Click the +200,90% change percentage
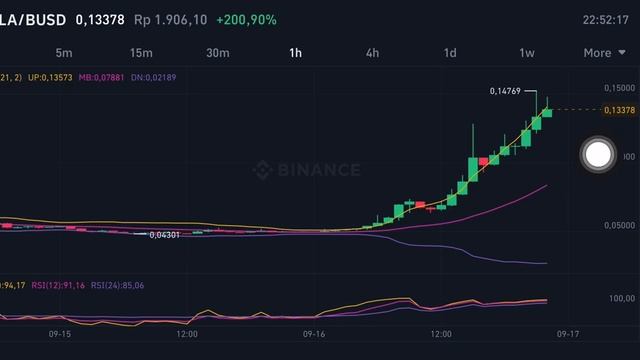Screen dimensions: 640x360 246,20
